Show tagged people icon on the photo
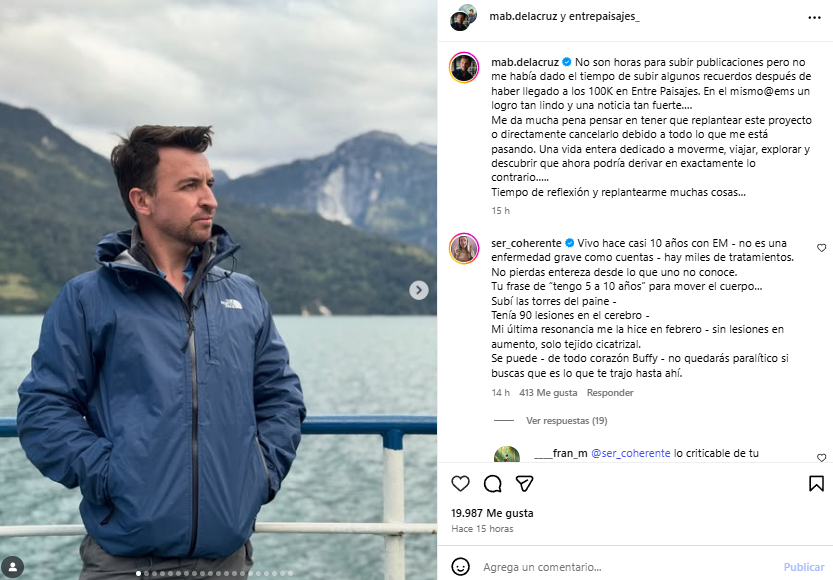Image resolution: width=833 pixels, height=580 pixels. click(x=12, y=567)
